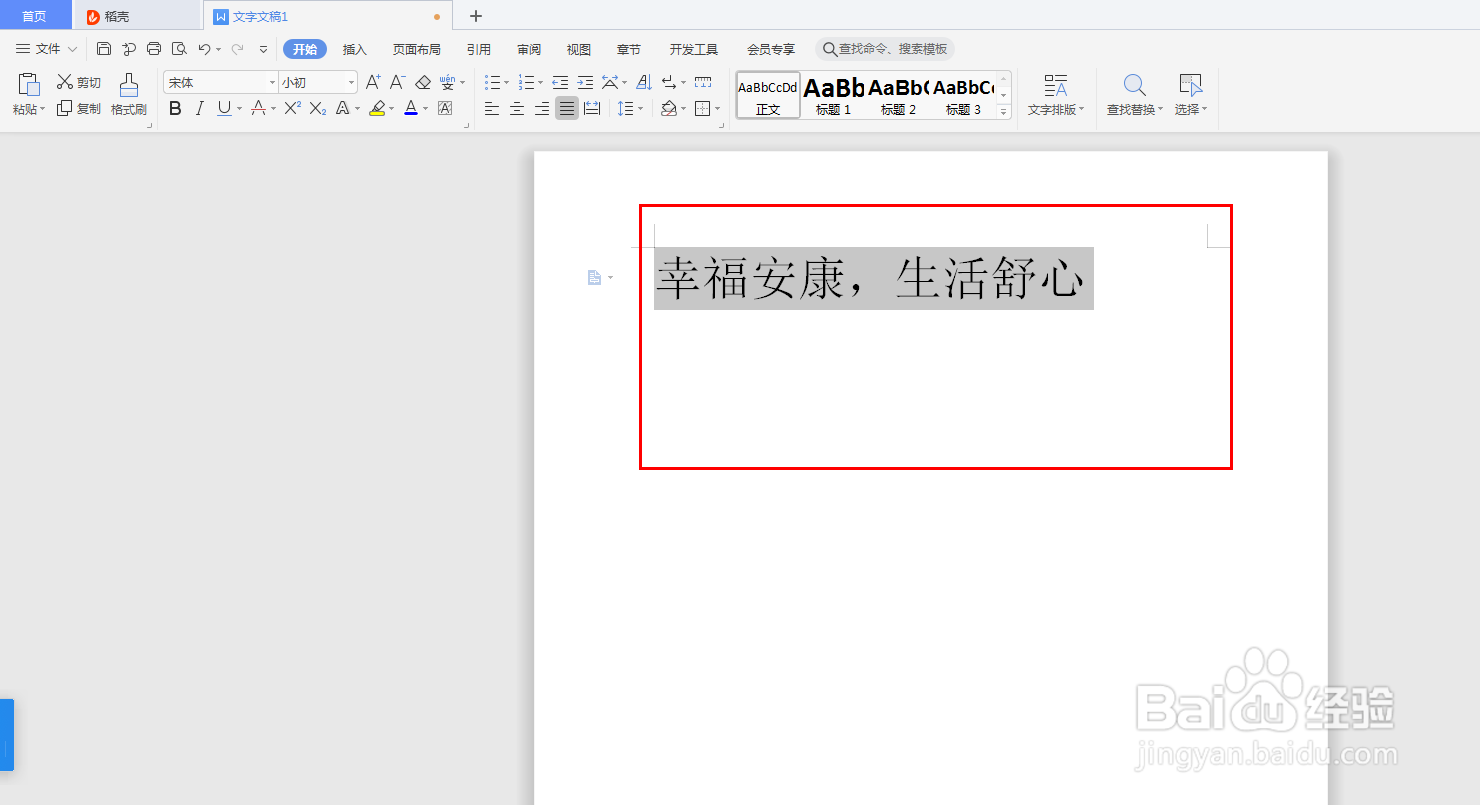This screenshot has width=1480, height=805.
Task: Open Find and Replace (查找替换)
Action: tap(1133, 96)
